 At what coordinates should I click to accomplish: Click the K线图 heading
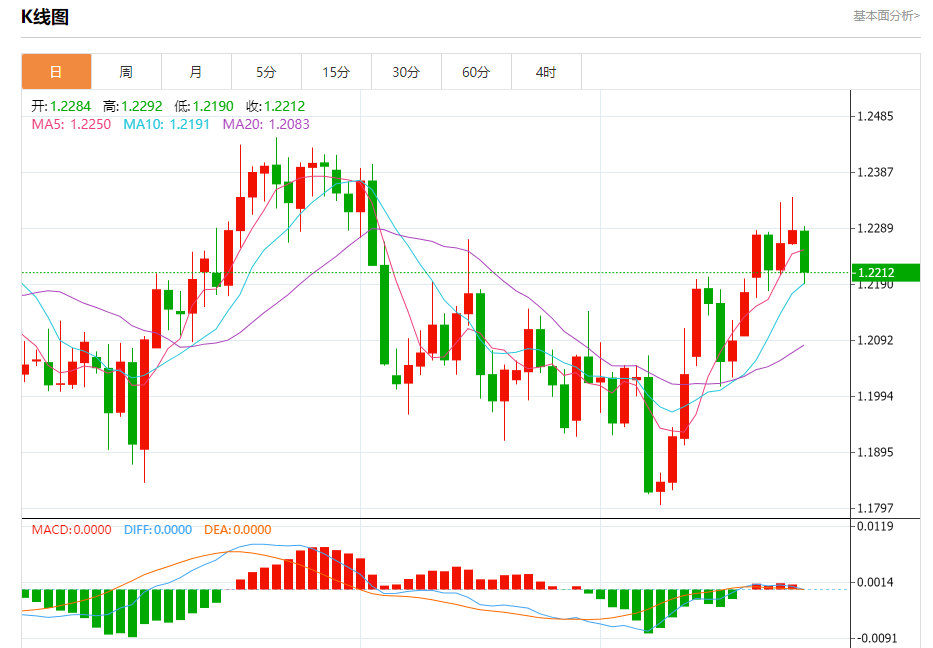[45, 17]
